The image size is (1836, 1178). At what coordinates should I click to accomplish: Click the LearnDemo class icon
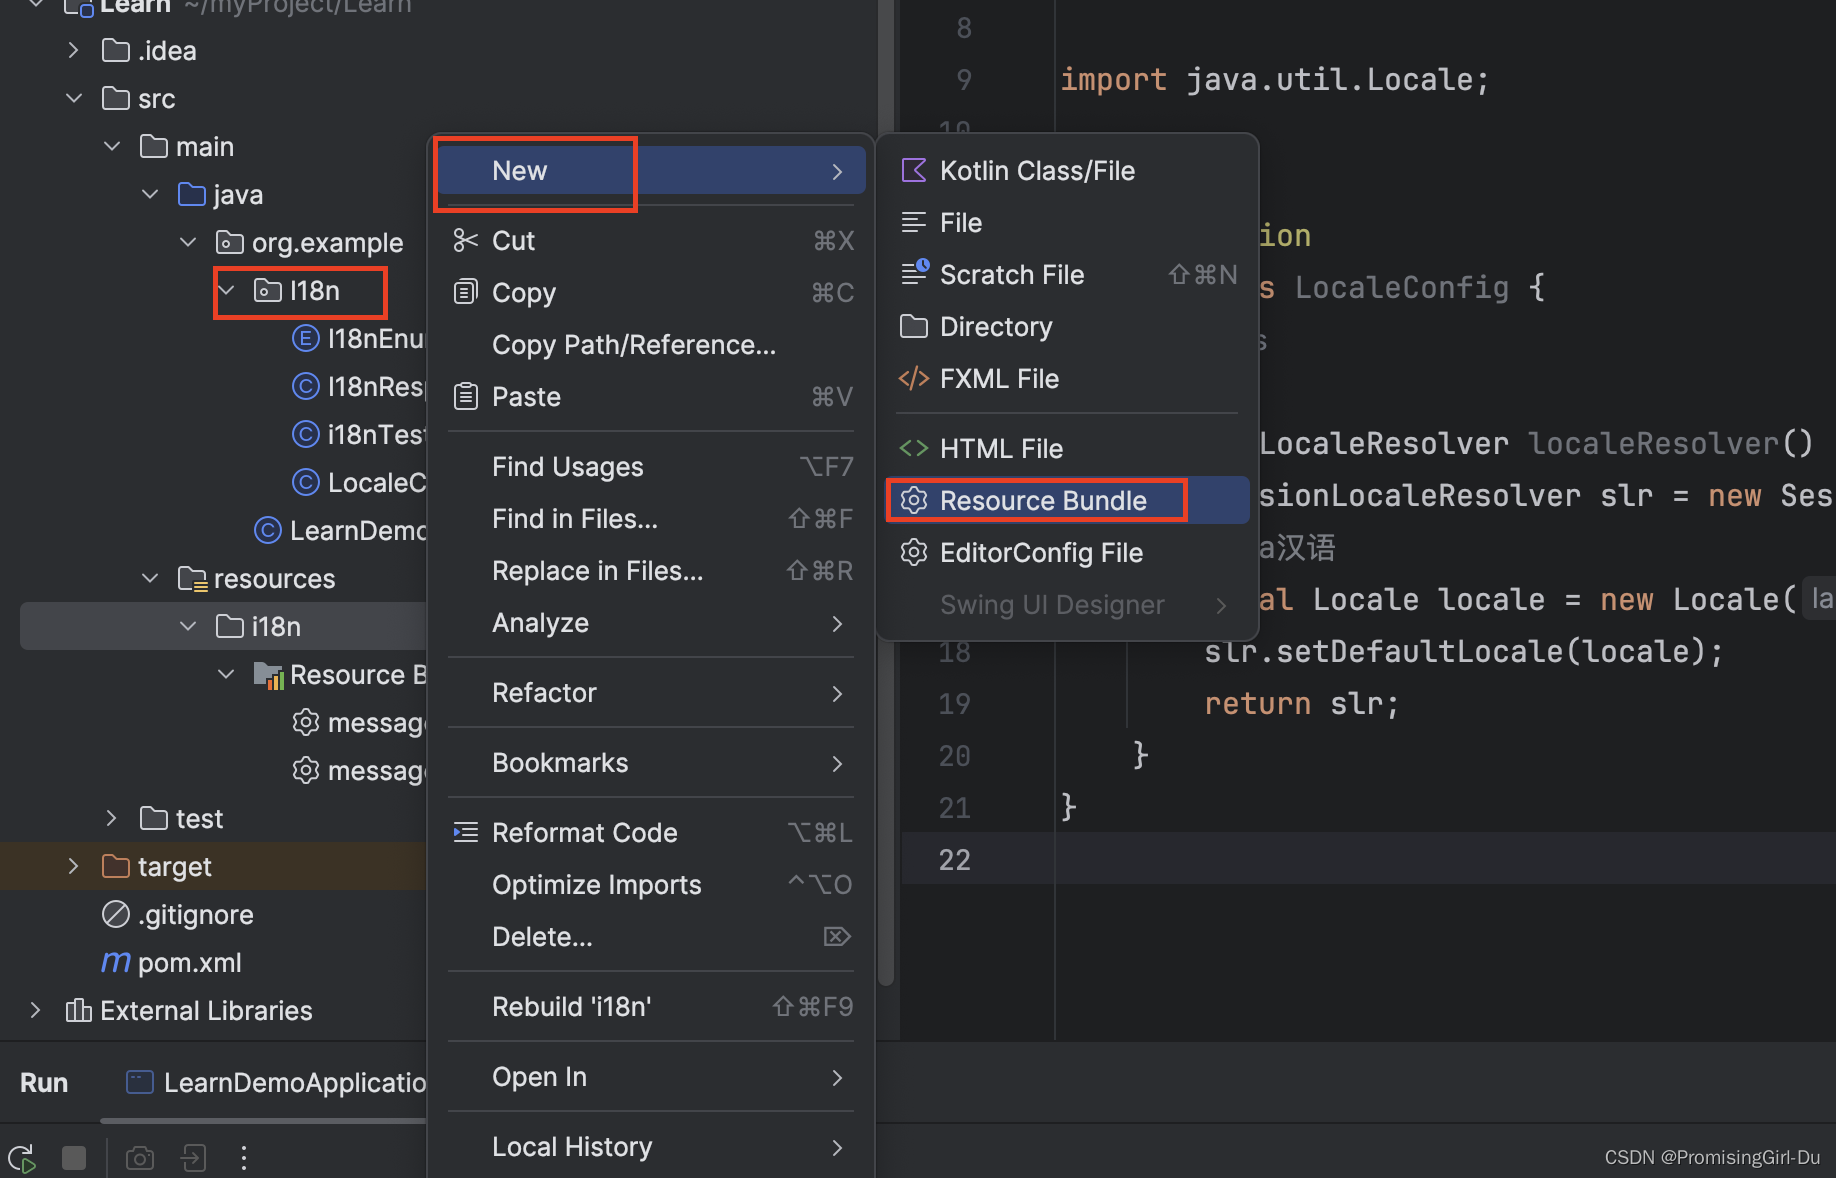(x=267, y=530)
